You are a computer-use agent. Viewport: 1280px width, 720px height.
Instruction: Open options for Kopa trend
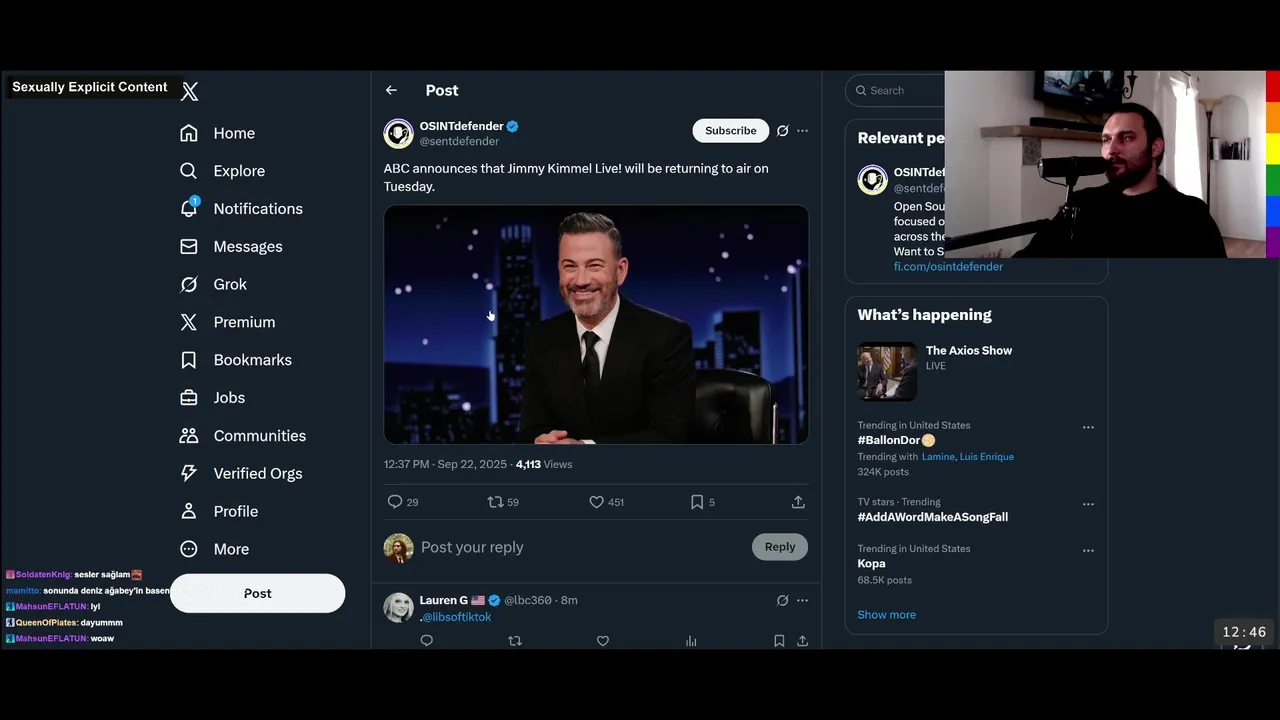pyautogui.click(x=1088, y=550)
